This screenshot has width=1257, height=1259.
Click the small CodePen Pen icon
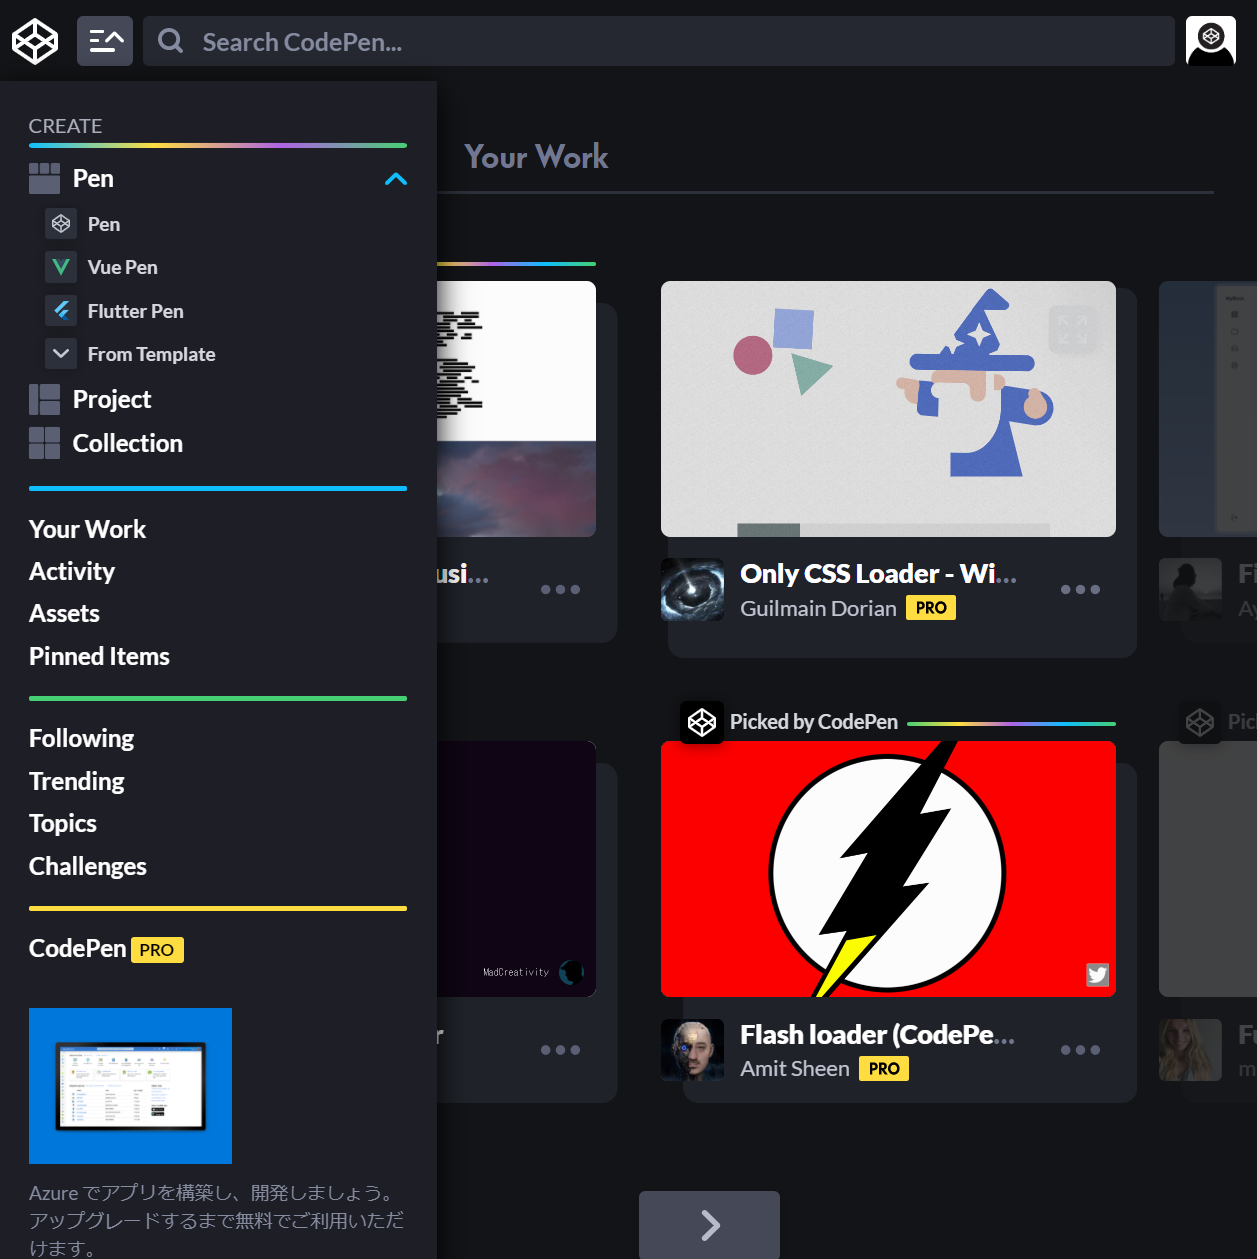pos(61,223)
